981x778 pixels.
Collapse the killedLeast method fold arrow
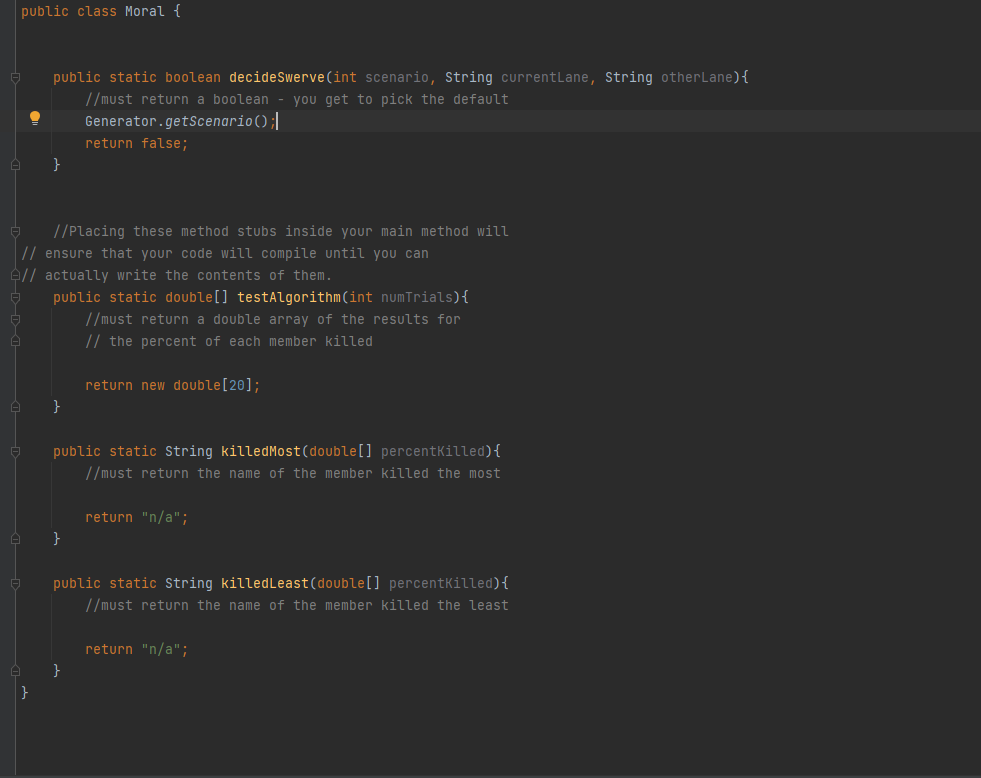click(14, 583)
